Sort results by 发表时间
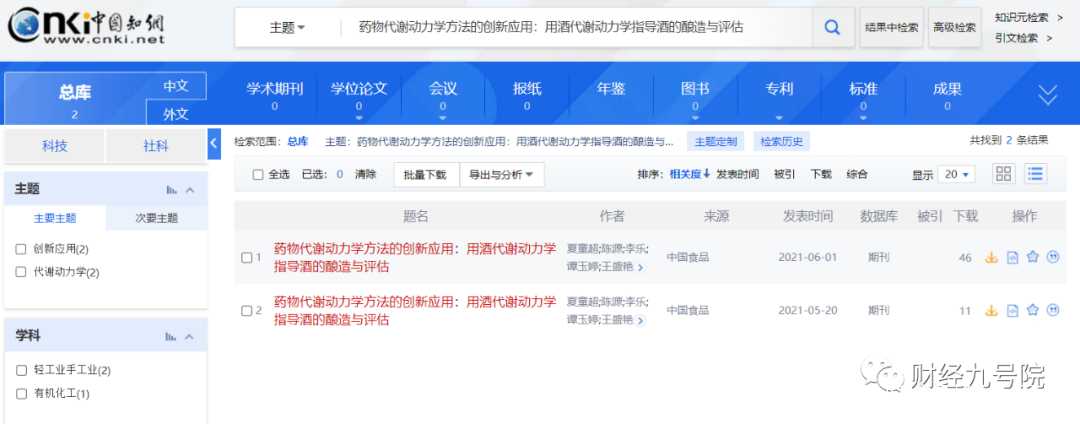The height and width of the screenshot is (424, 1080). (738, 174)
